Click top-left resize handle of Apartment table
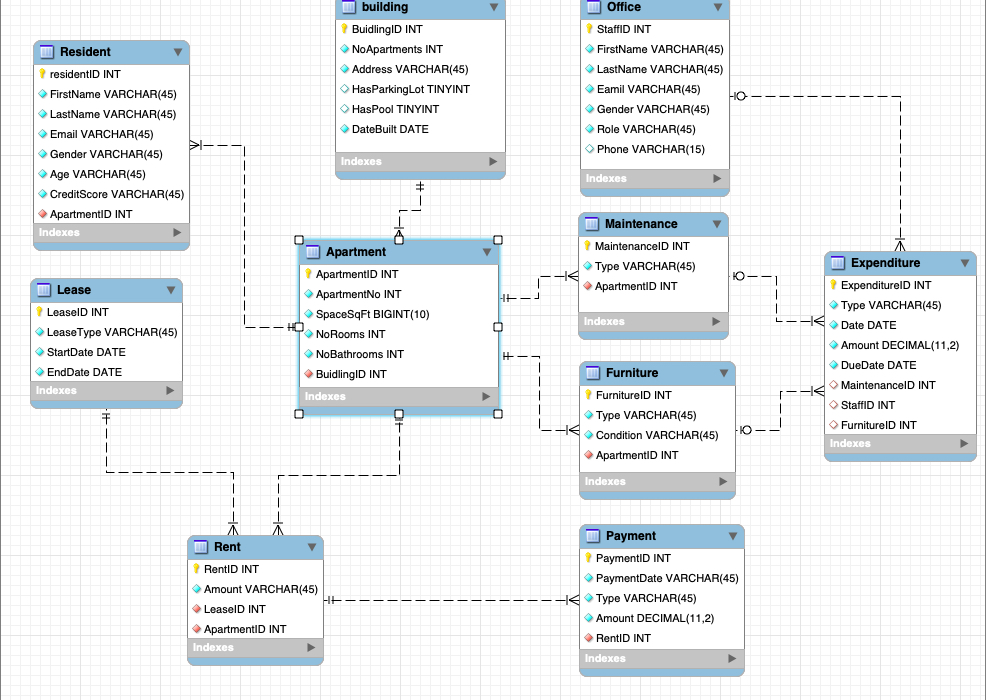Viewport: 986px width, 700px height. 299,240
